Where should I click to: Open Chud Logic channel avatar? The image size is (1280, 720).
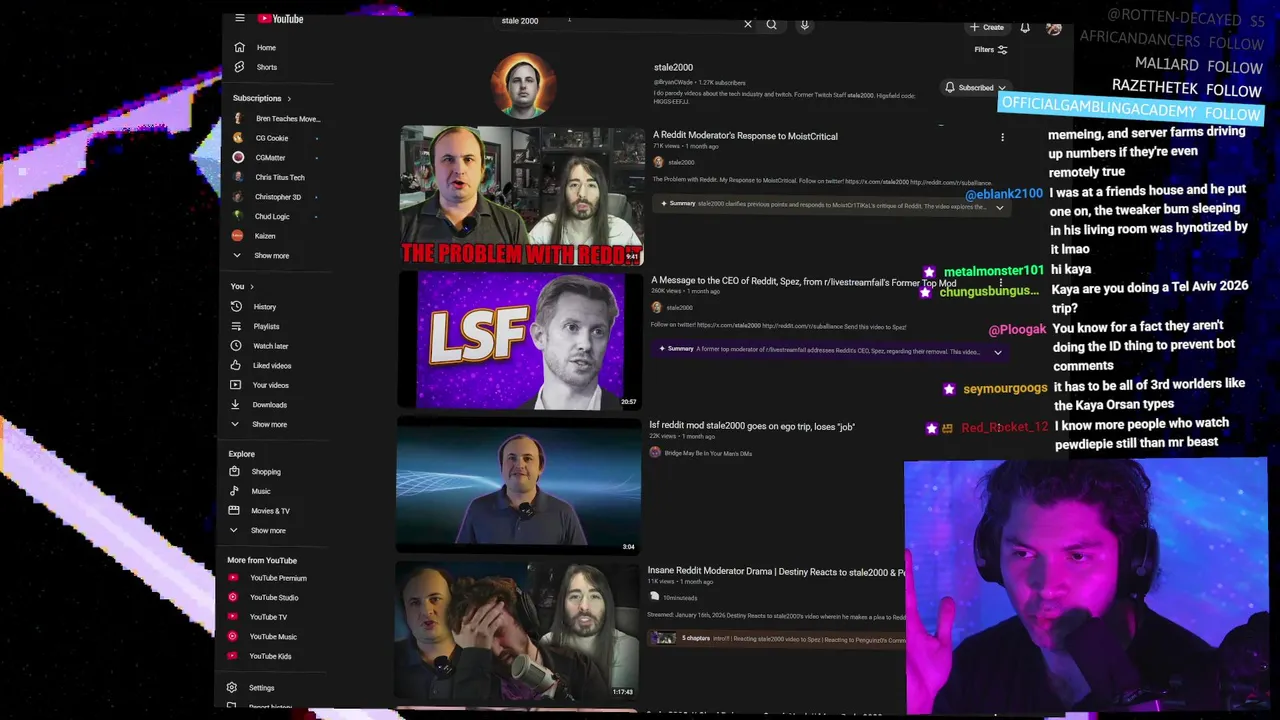coord(238,216)
